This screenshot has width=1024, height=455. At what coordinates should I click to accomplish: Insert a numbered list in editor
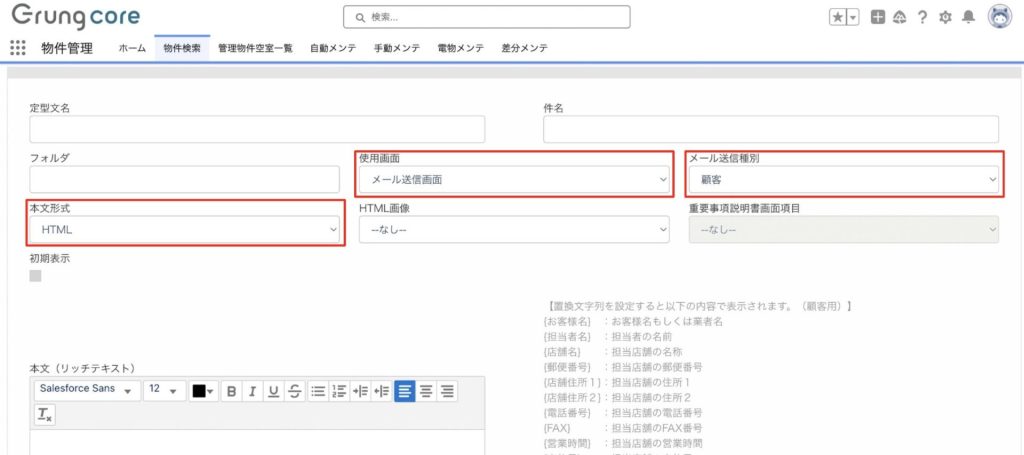(x=338, y=391)
